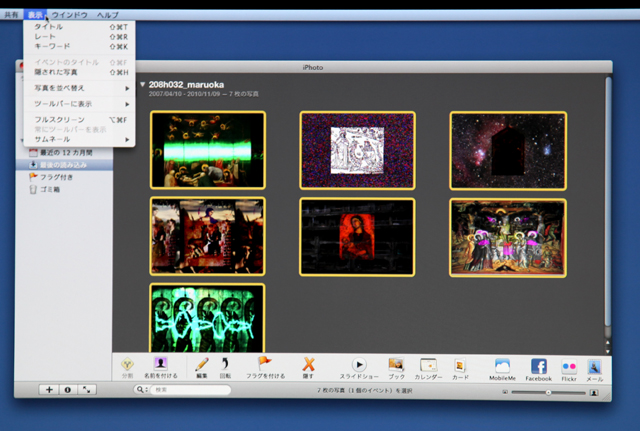Choose フルスクリーン menu entry

pos(80,120)
